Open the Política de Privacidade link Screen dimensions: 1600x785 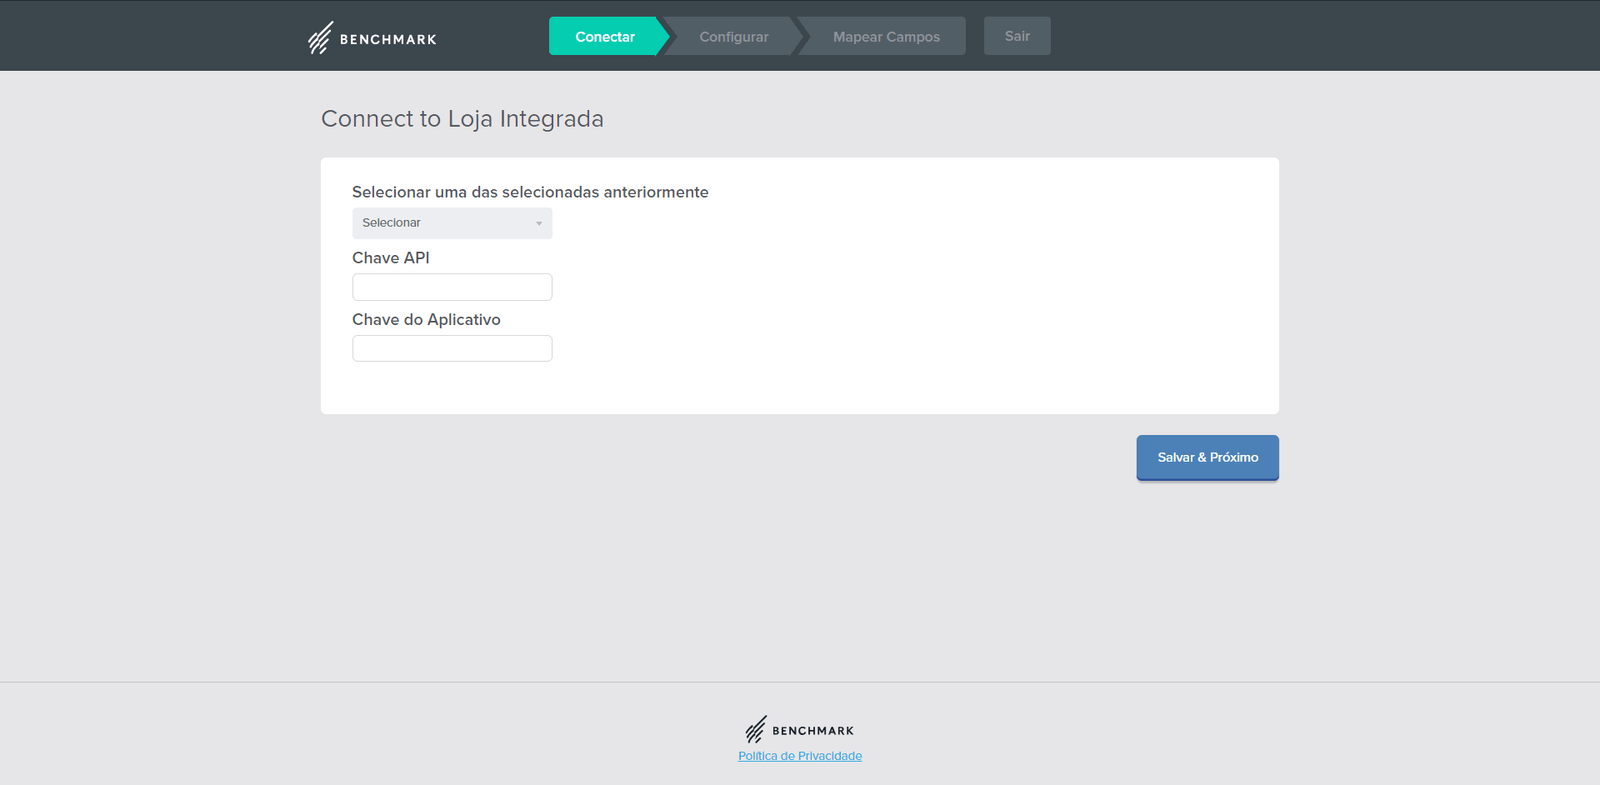pos(800,756)
